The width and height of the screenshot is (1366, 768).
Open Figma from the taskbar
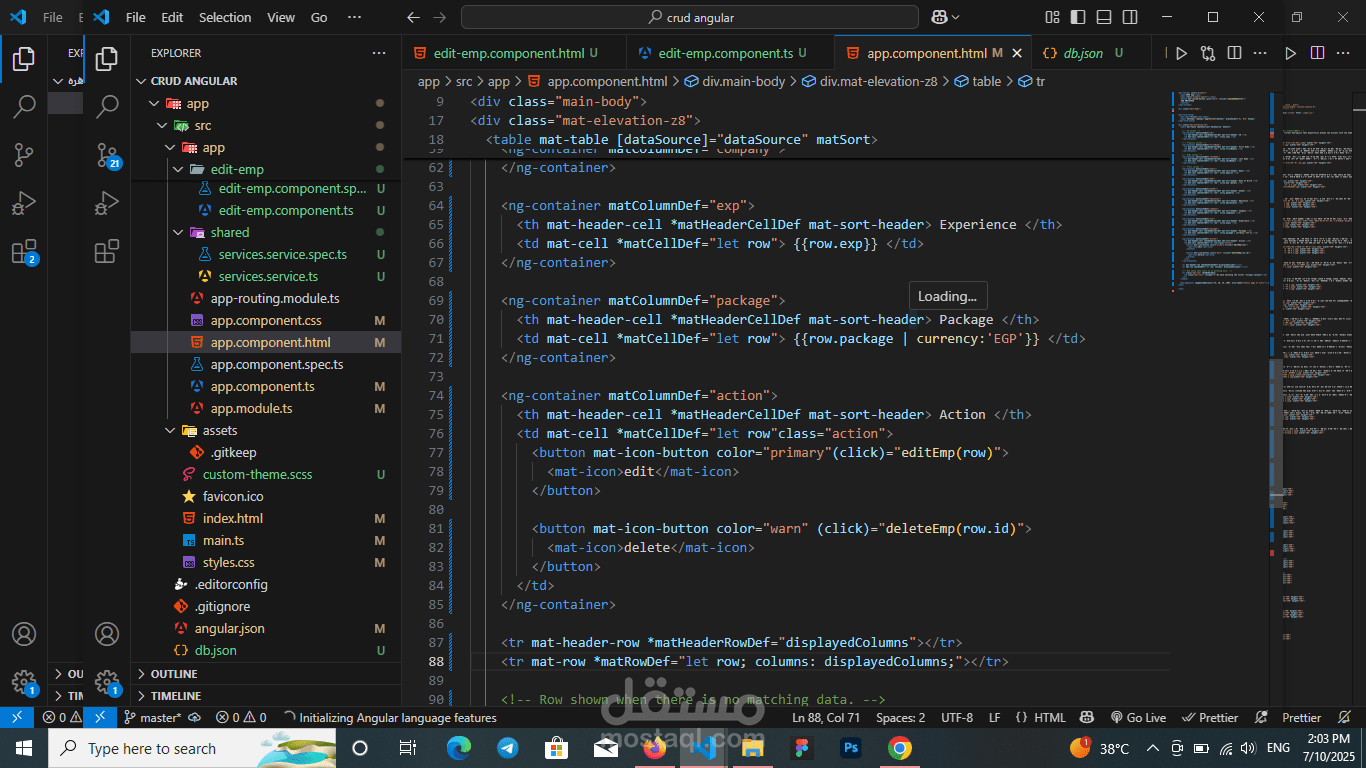(802, 748)
